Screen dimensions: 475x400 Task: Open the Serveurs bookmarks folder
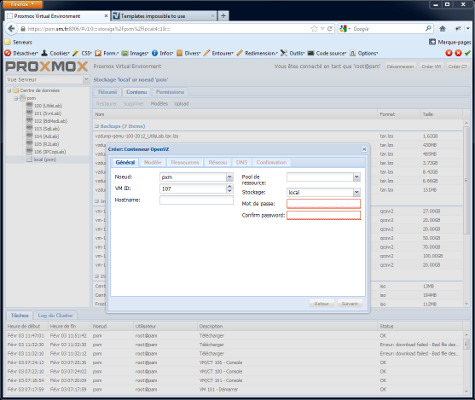19,42
